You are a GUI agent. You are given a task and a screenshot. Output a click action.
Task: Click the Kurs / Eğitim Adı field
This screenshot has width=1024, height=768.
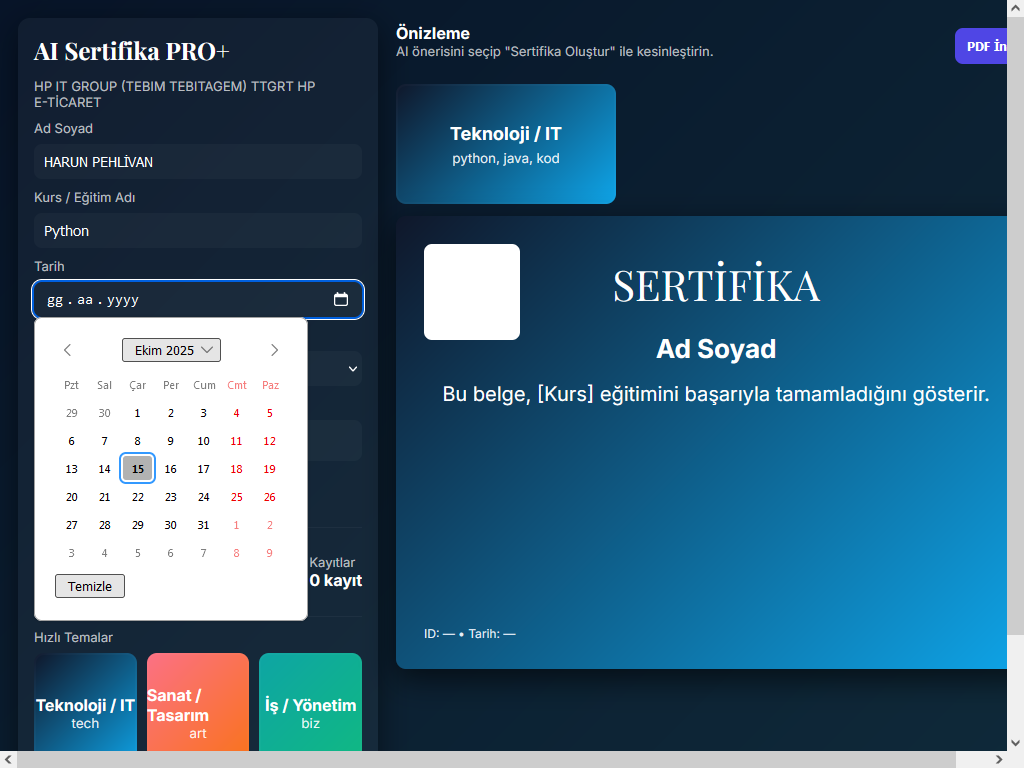198,231
